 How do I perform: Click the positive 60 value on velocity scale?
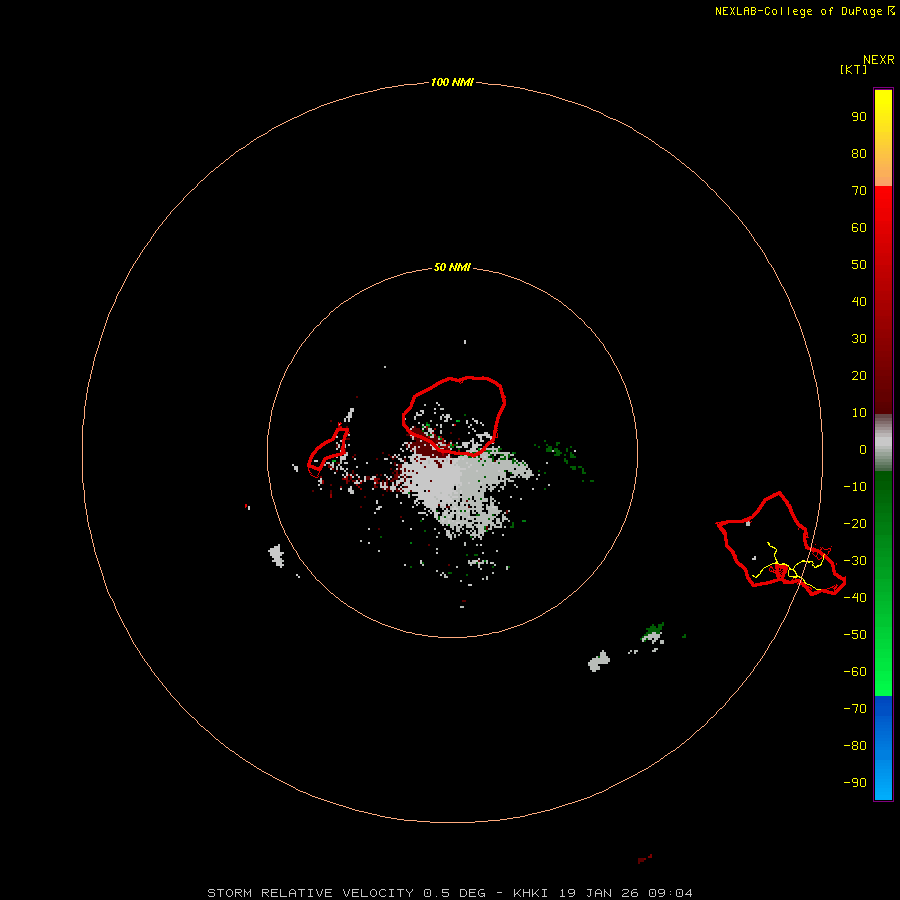[x=859, y=228]
